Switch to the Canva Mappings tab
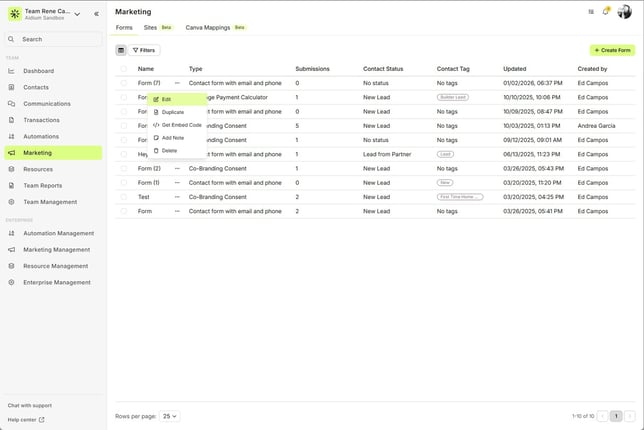This screenshot has width=644, height=430. click(x=207, y=28)
